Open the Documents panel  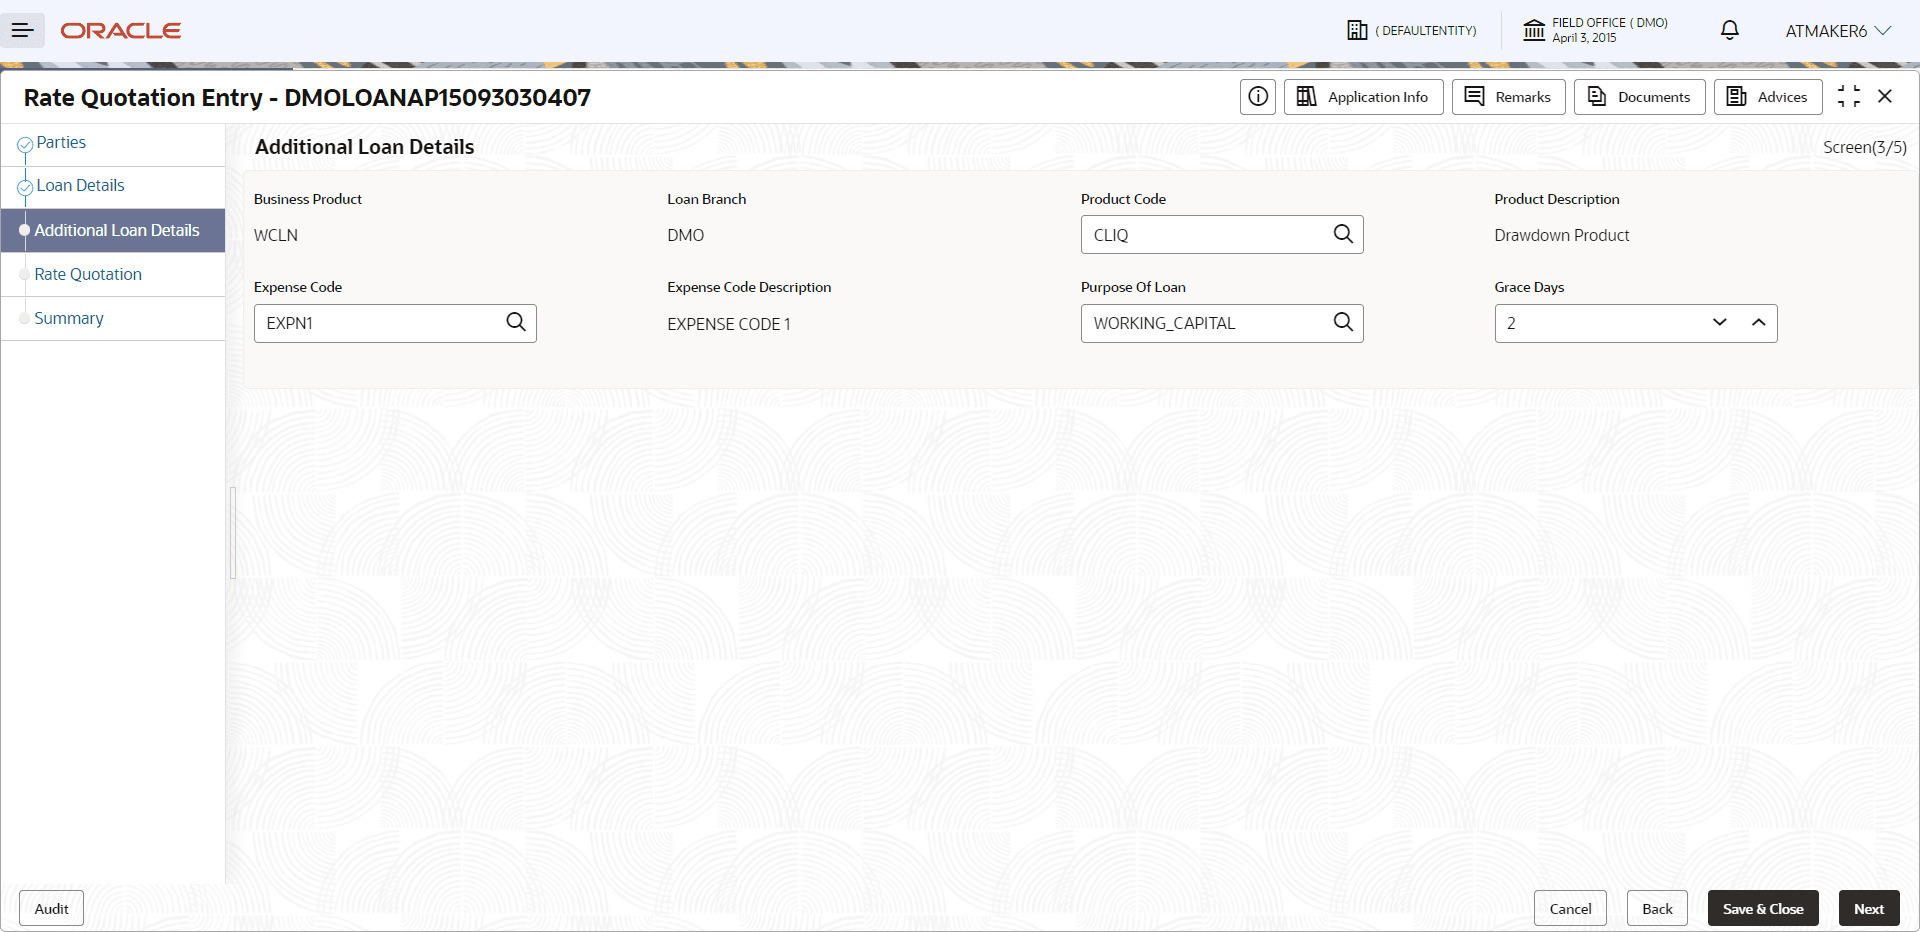coord(1640,97)
